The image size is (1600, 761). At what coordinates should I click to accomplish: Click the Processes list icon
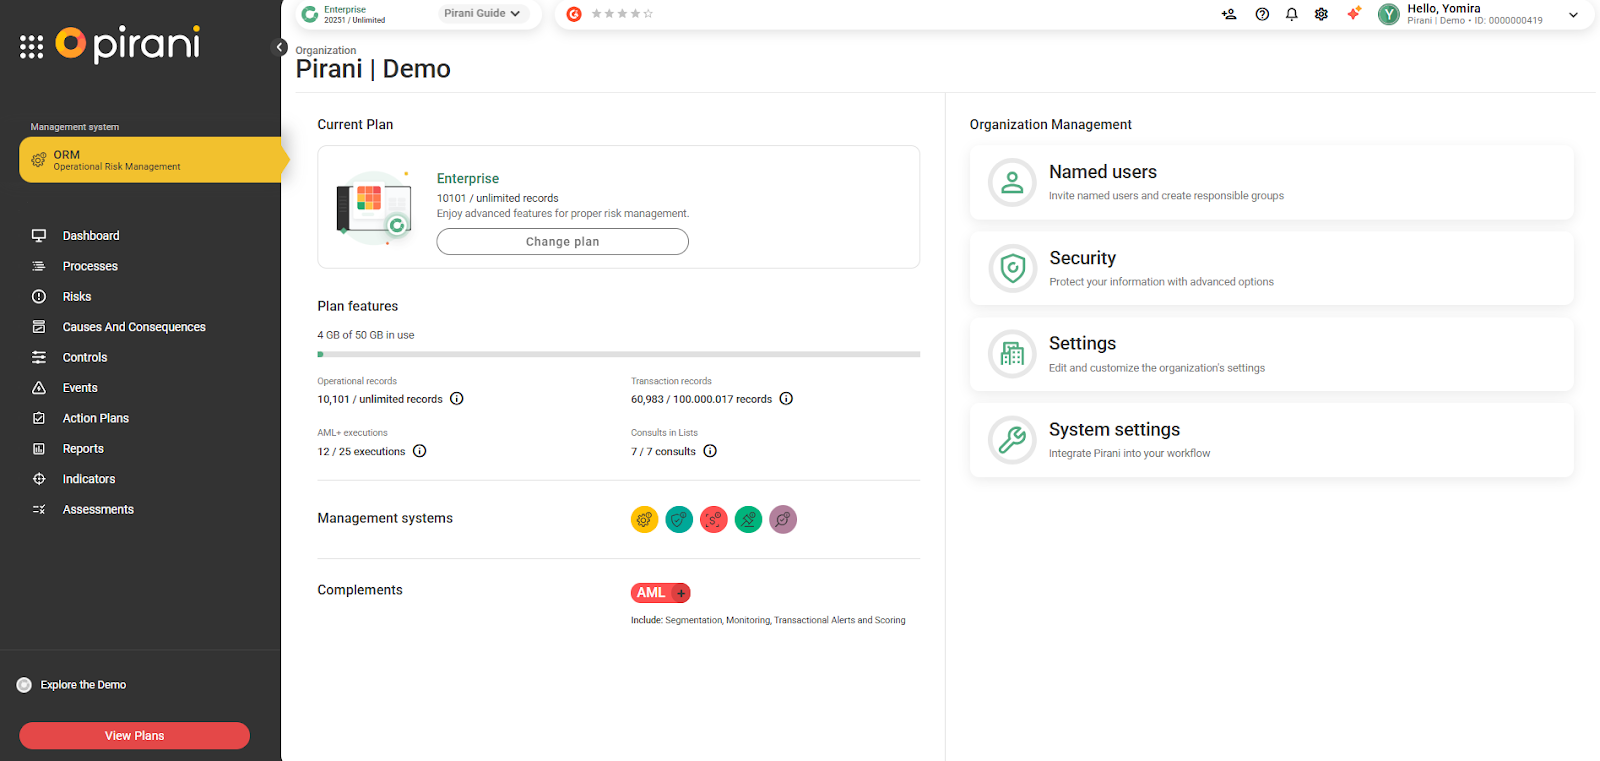(x=39, y=266)
